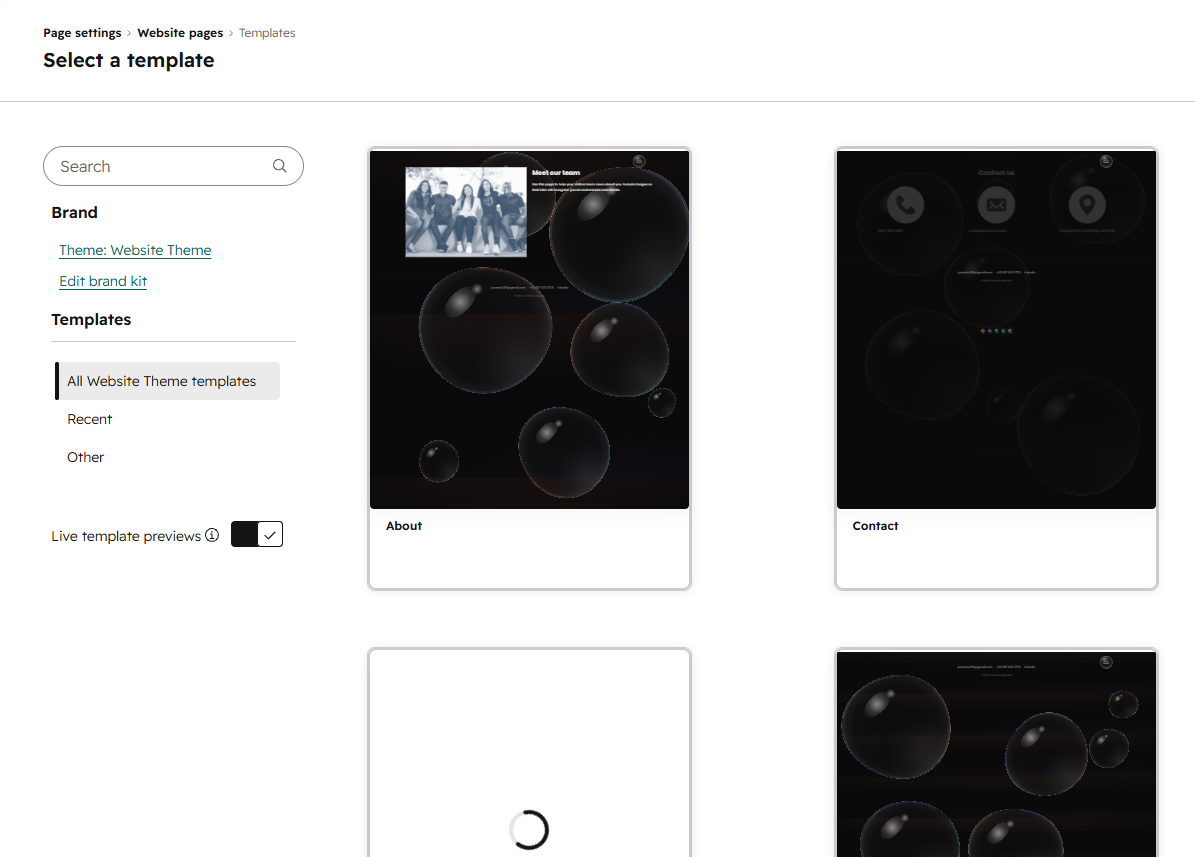
Task: Choose the Contact template thumbnail
Action: point(996,329)
